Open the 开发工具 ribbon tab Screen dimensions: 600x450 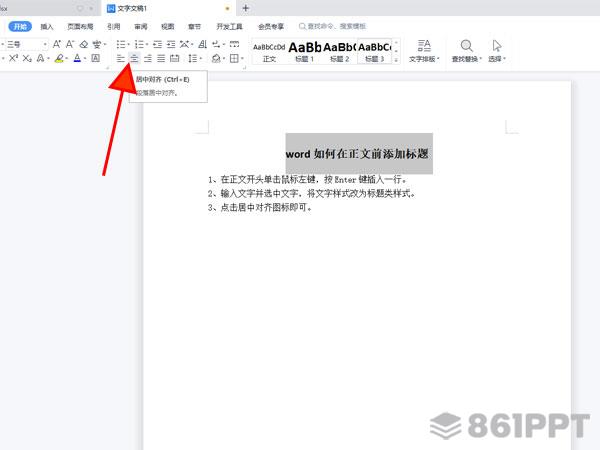[229, 26]
